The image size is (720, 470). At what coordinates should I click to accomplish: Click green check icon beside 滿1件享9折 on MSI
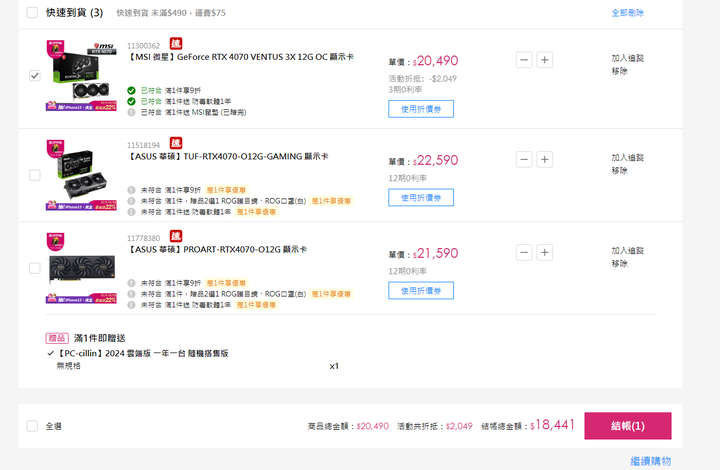[x=131, y=90]
